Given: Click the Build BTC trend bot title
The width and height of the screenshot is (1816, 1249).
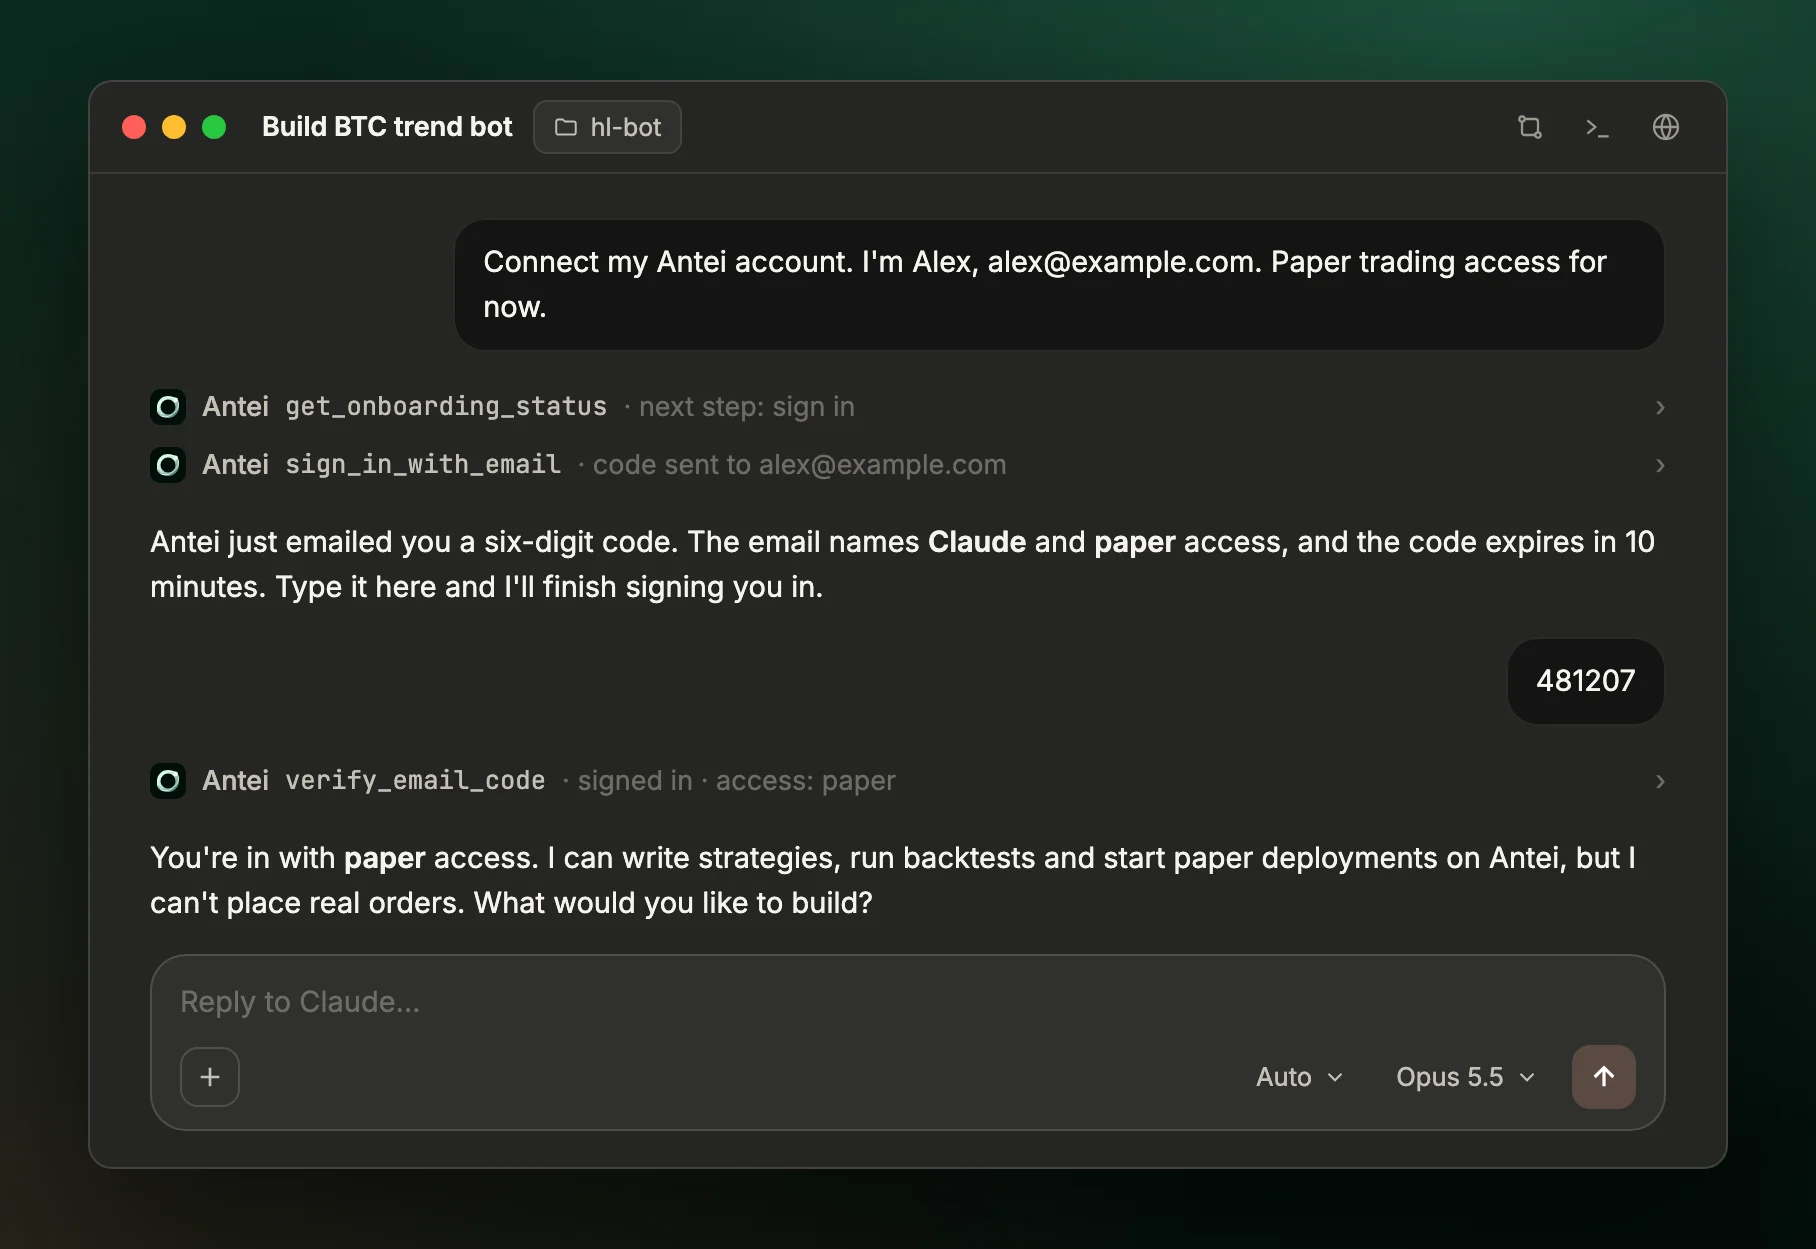Looking at the screenshot, I should pos(387,127).
